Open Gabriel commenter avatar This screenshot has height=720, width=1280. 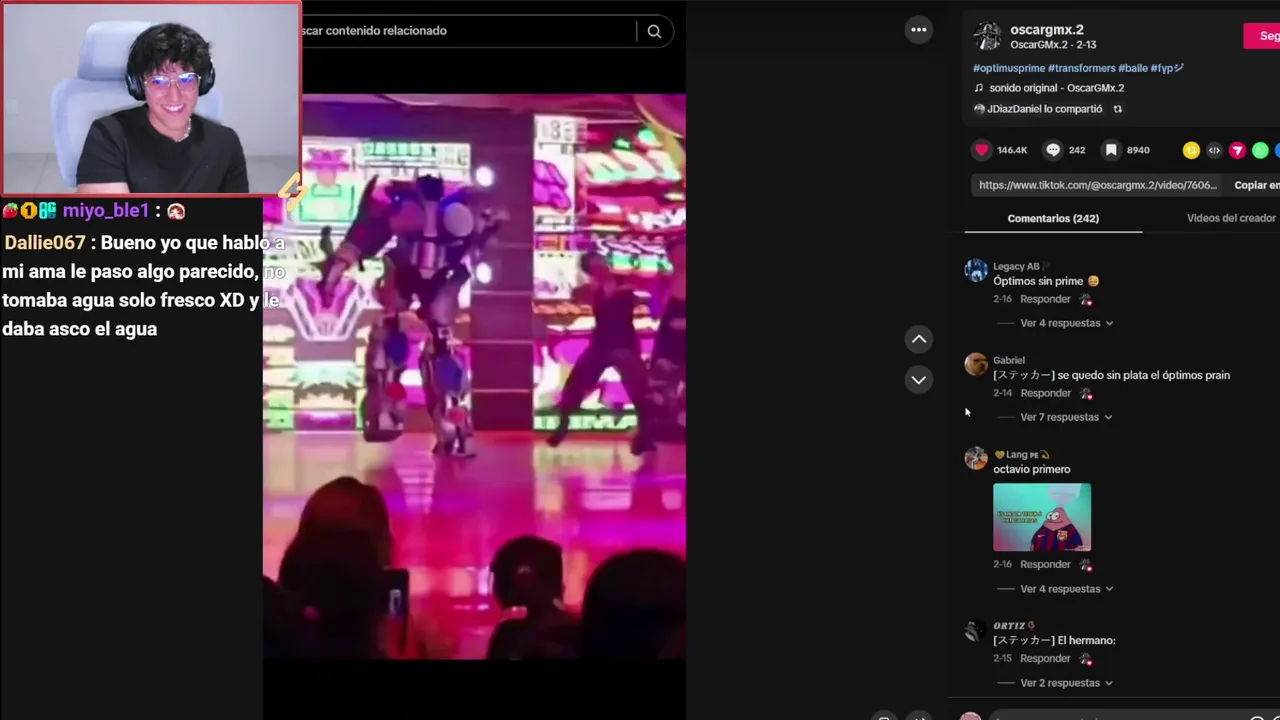tap(976, 365)
